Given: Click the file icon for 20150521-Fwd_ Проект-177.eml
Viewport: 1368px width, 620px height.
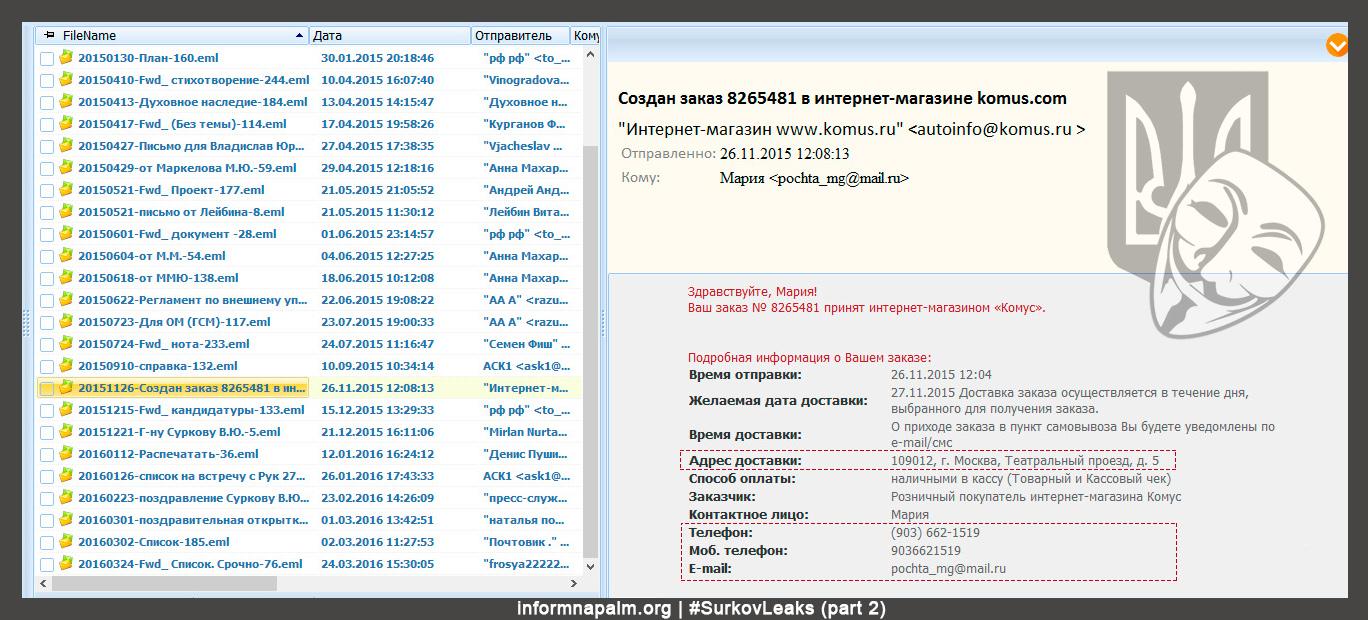Looking at the screenshot, I should tap(66, 189).
